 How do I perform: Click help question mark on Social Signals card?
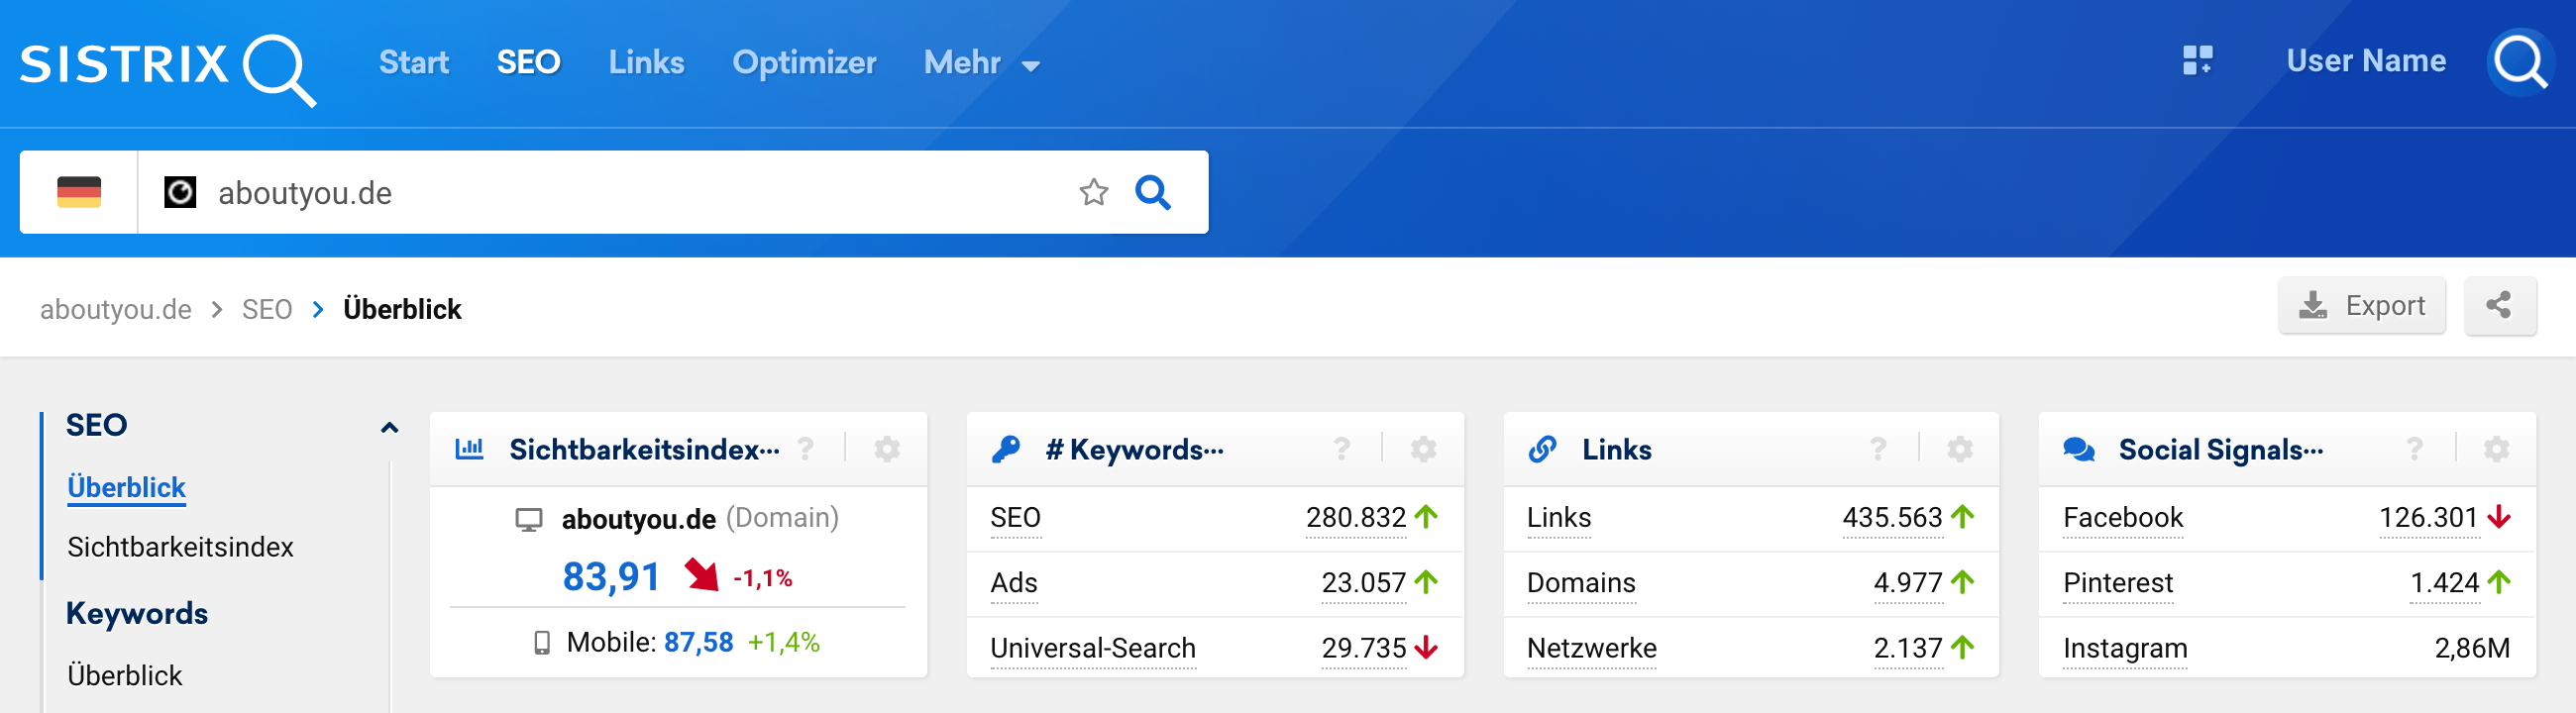(x=2414, y=450)
